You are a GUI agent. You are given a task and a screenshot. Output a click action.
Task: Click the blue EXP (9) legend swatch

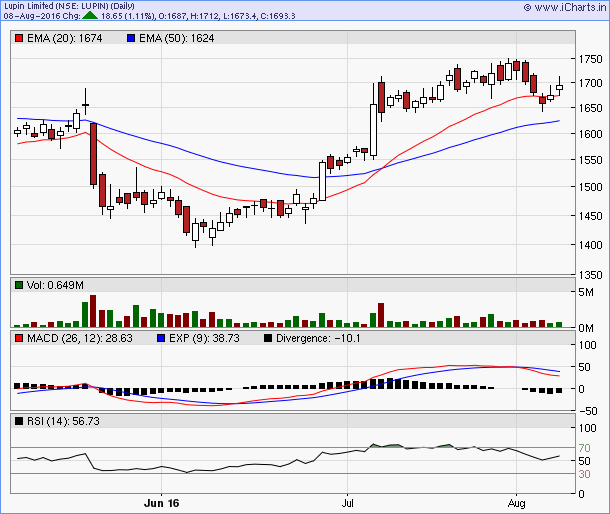point(161,338)
